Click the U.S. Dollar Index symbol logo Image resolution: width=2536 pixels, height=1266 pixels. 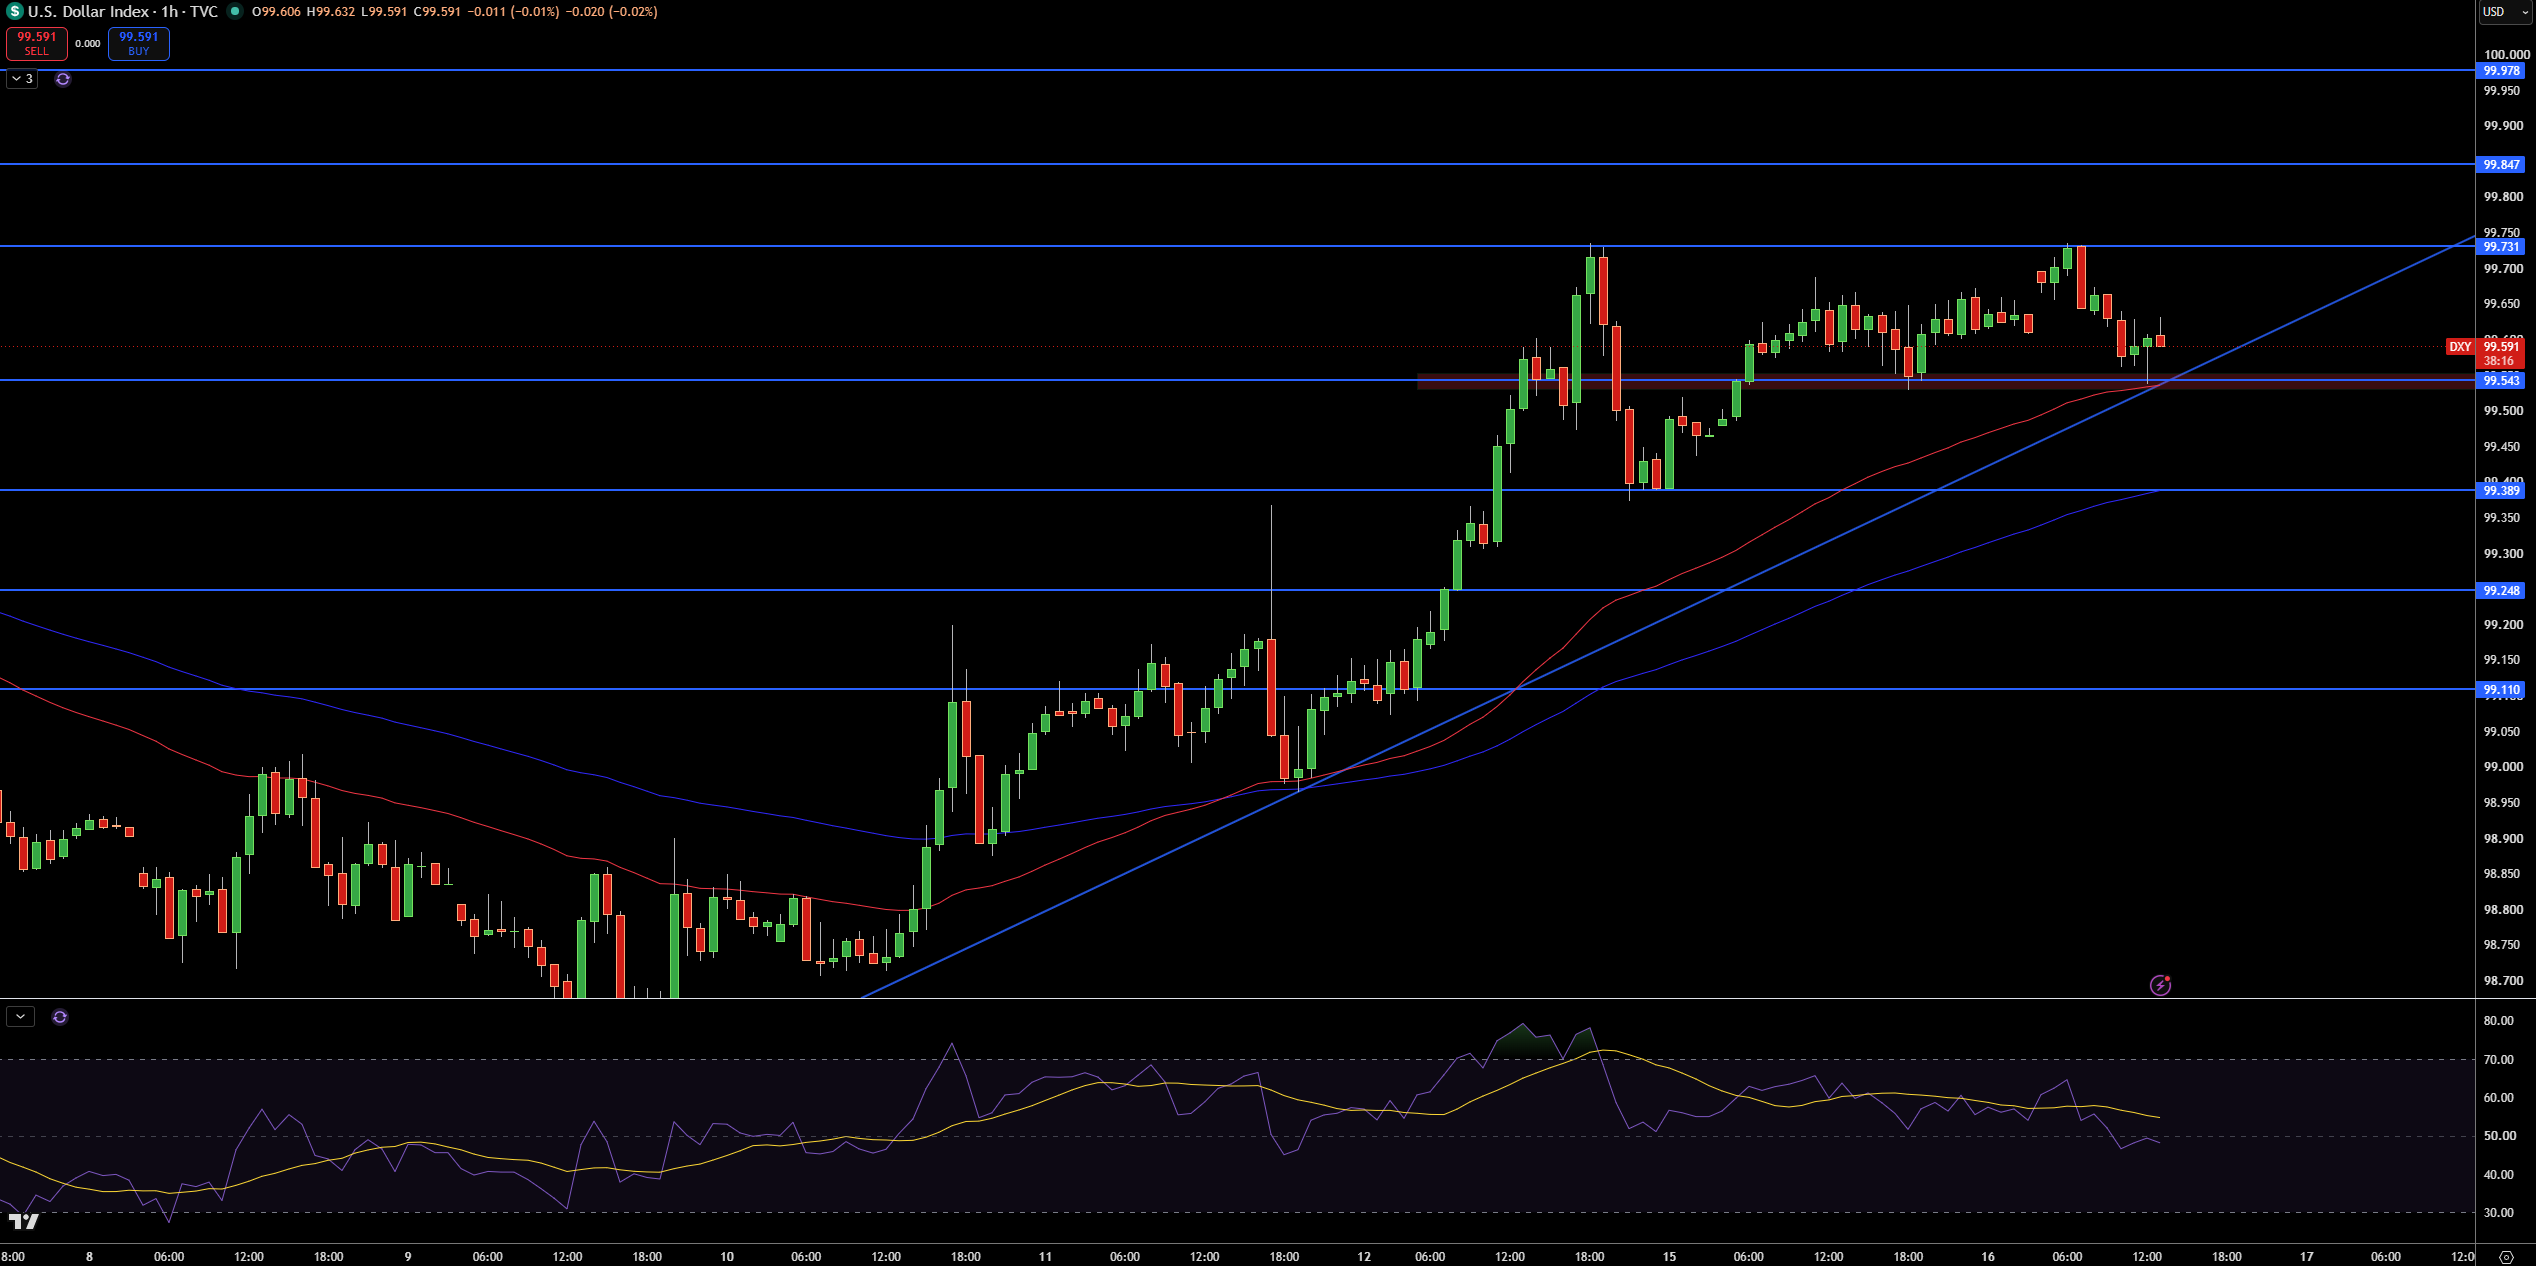pyautogui.click(x=14, y=11)
